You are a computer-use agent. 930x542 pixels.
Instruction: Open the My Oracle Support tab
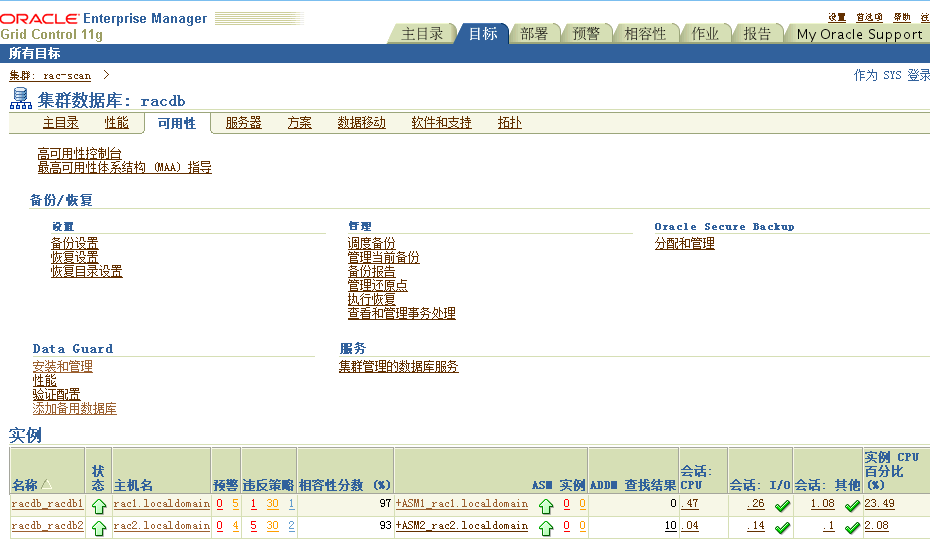click(859, 34)
